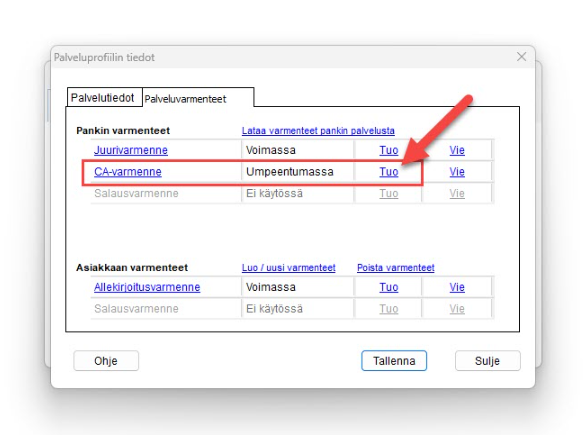Open the Allekirjoitusvarmenne certificate link
Screen dimensions: 585x435
coord(147,287)
